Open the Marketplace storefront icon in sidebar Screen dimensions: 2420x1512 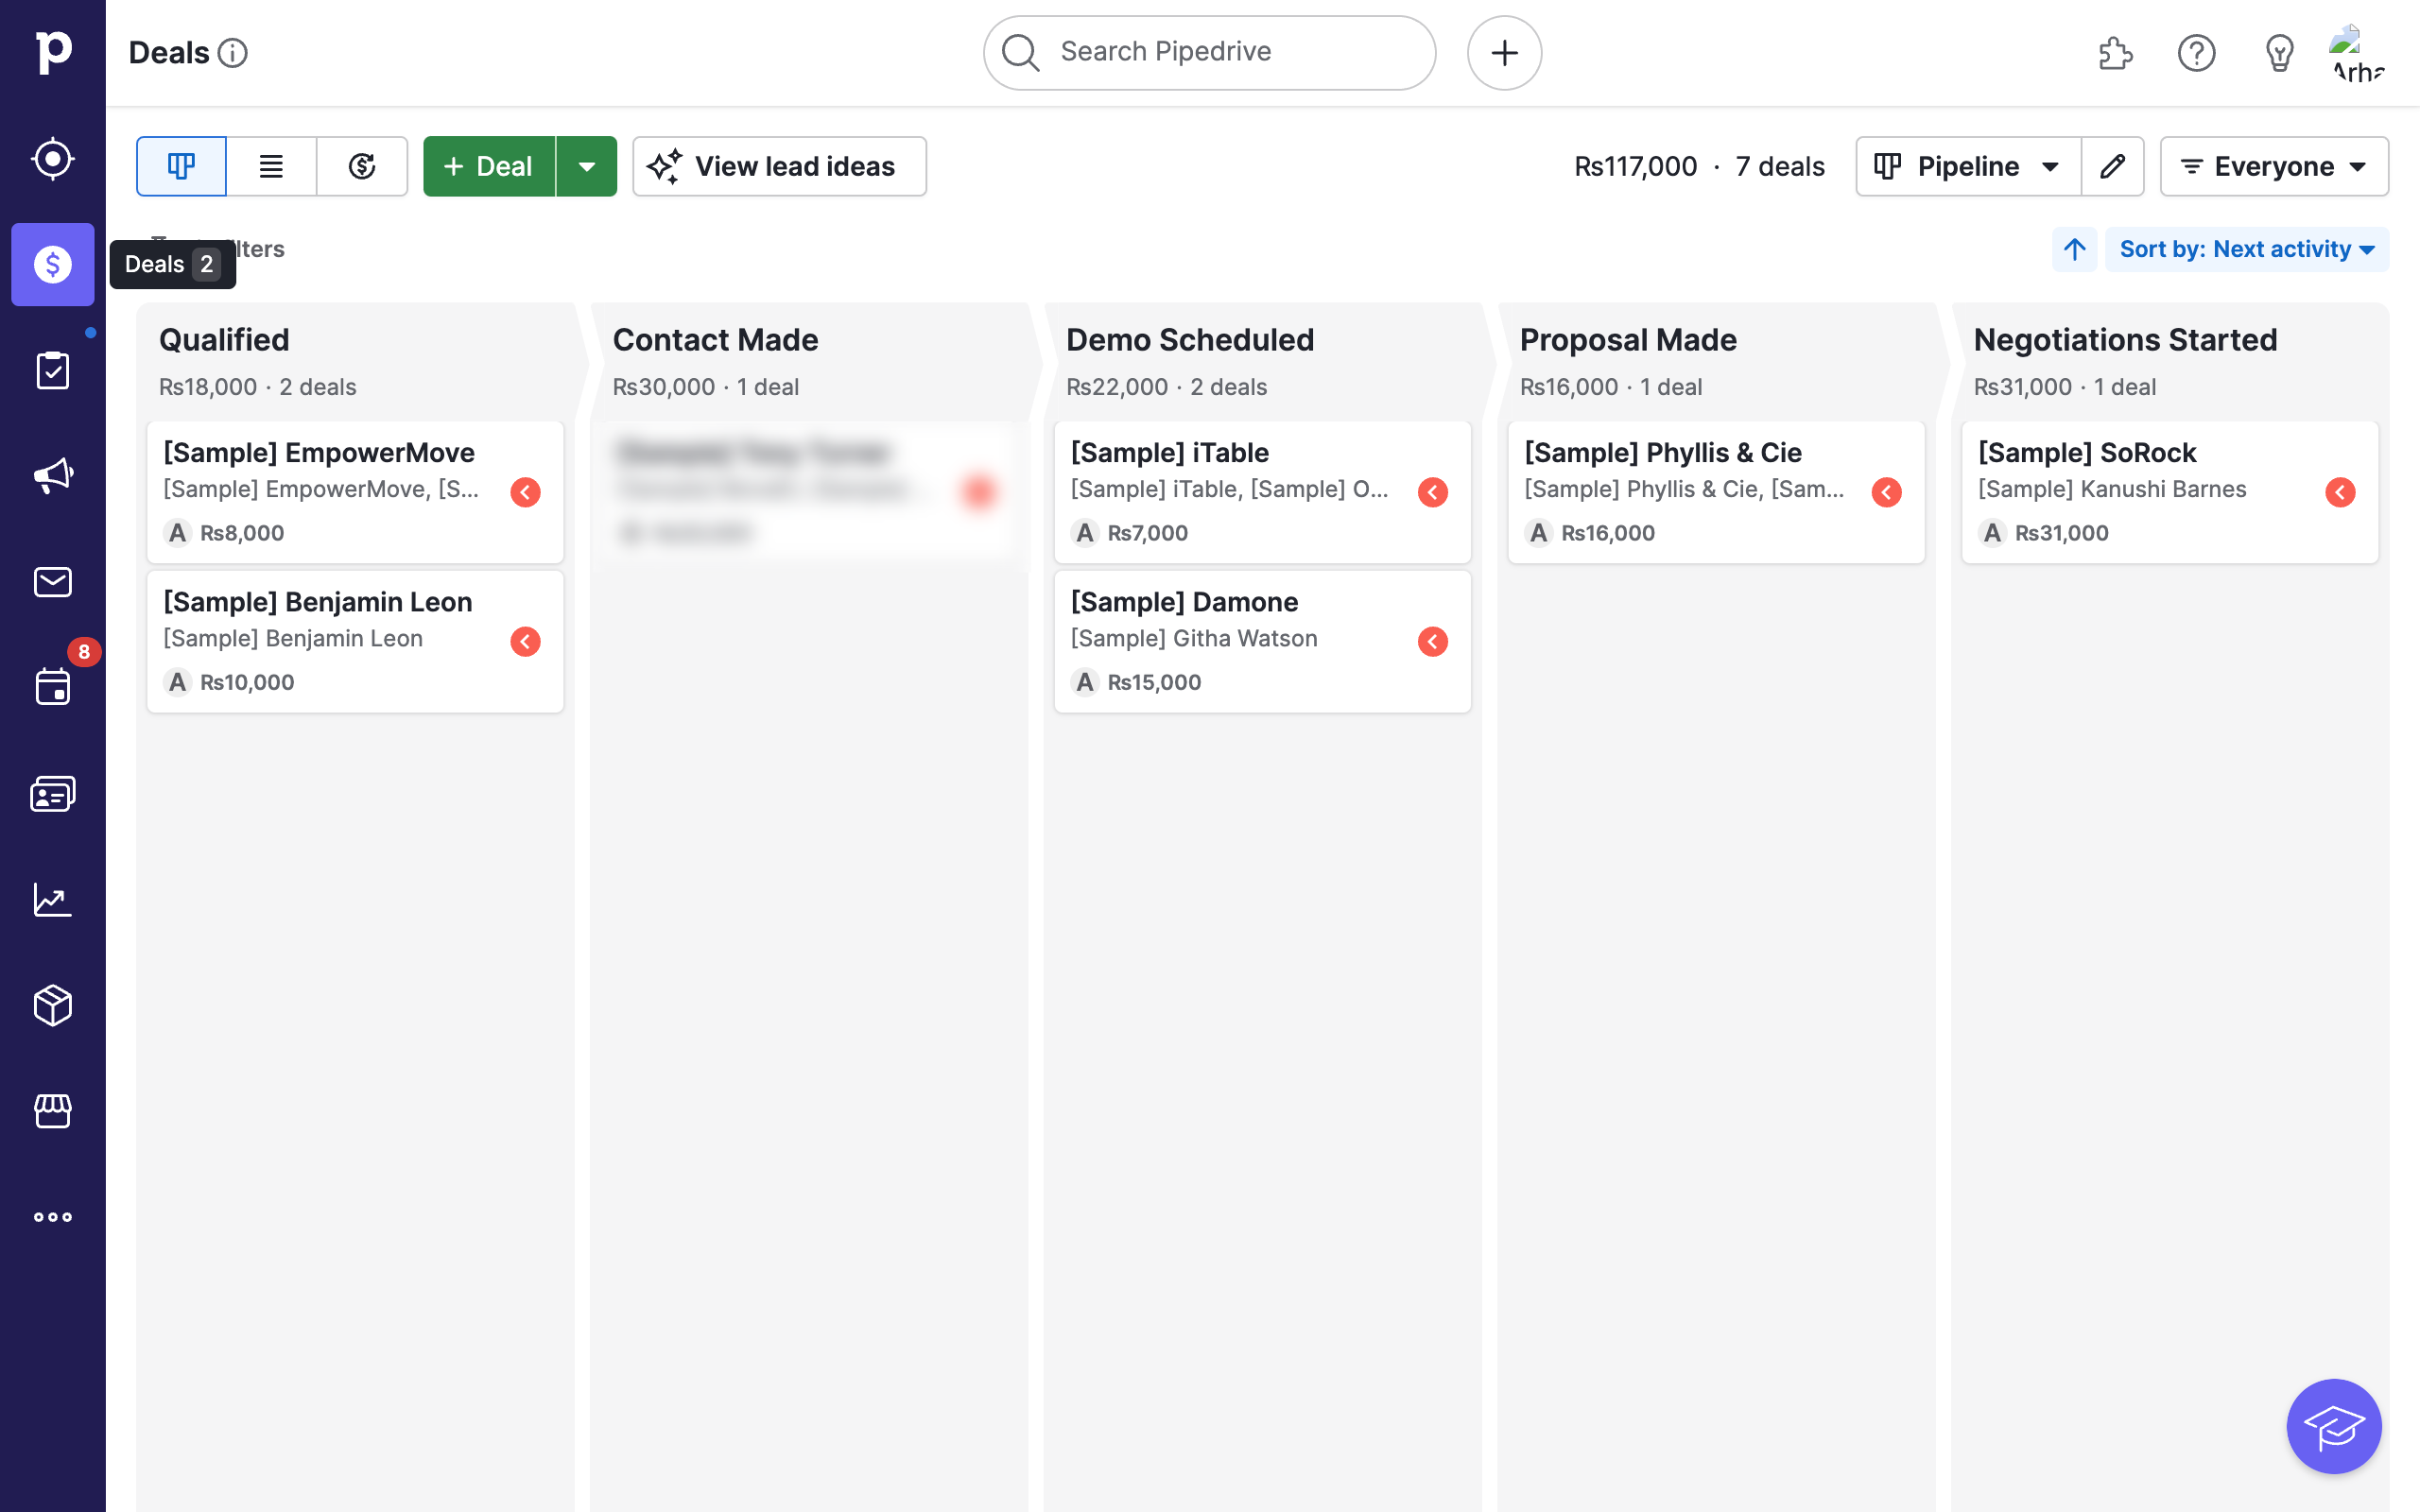pyautogui.click(x=52, y=1110)
